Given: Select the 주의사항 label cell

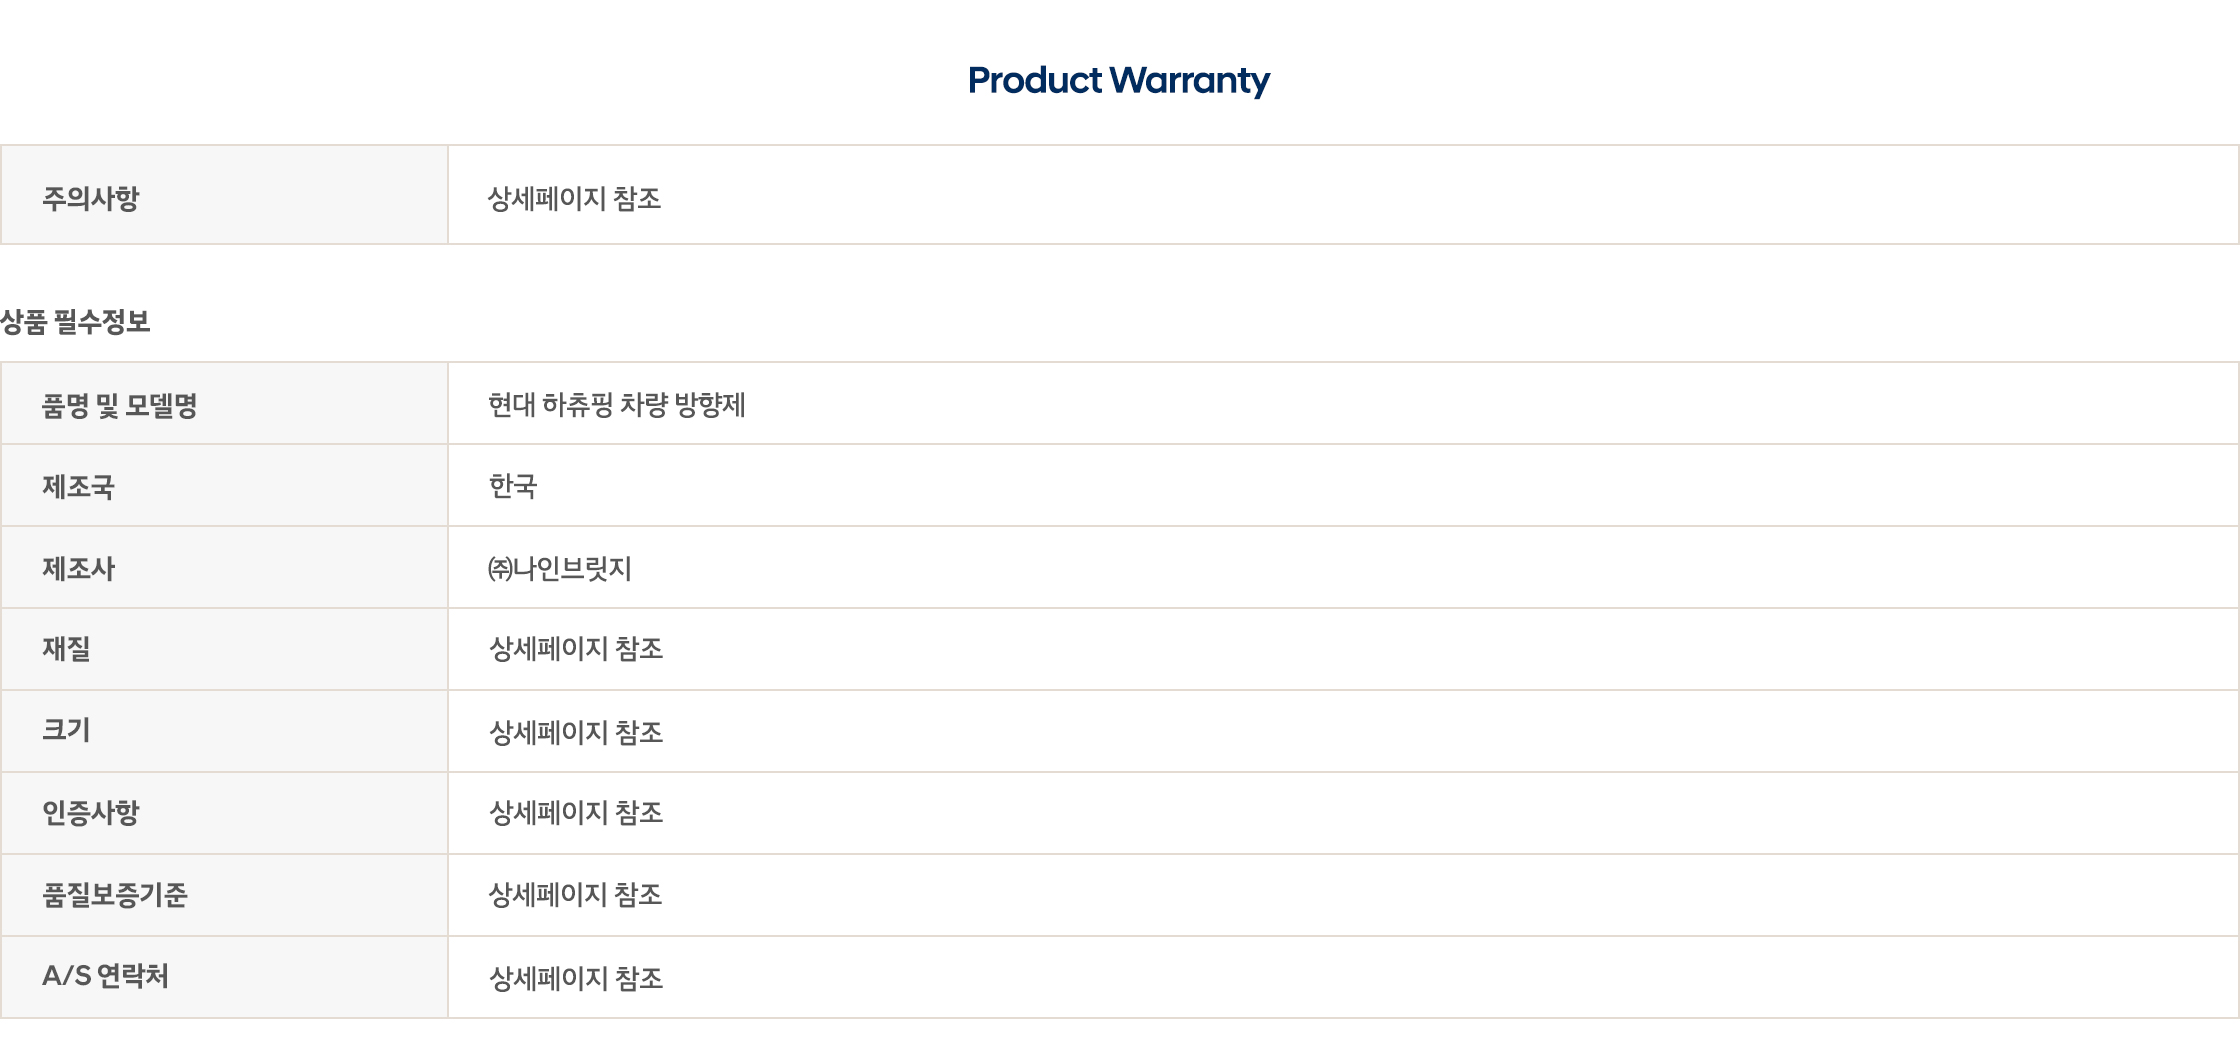Looking at the screenshot, I should coord(225,195).
